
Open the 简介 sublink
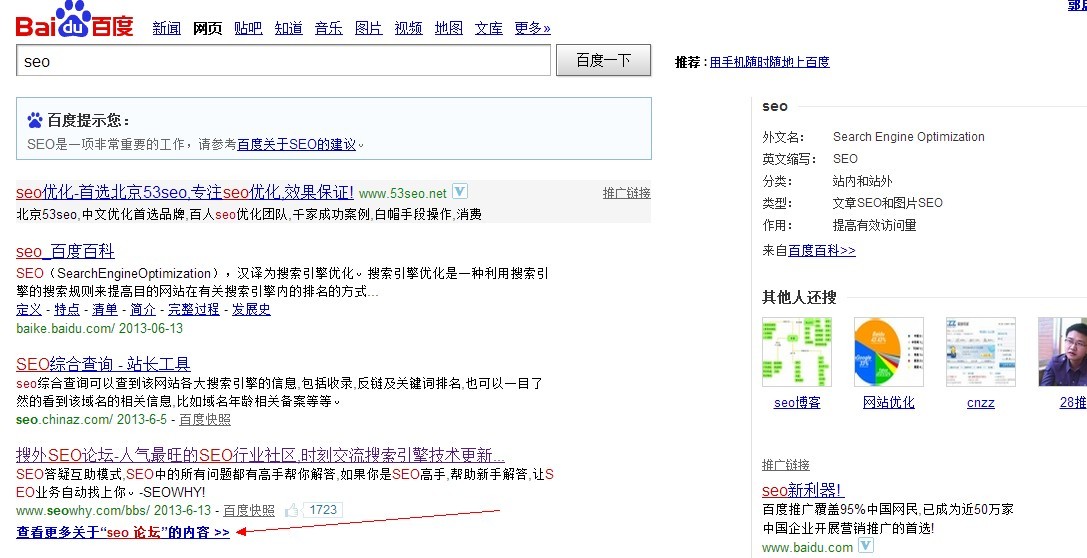(143, 309)
